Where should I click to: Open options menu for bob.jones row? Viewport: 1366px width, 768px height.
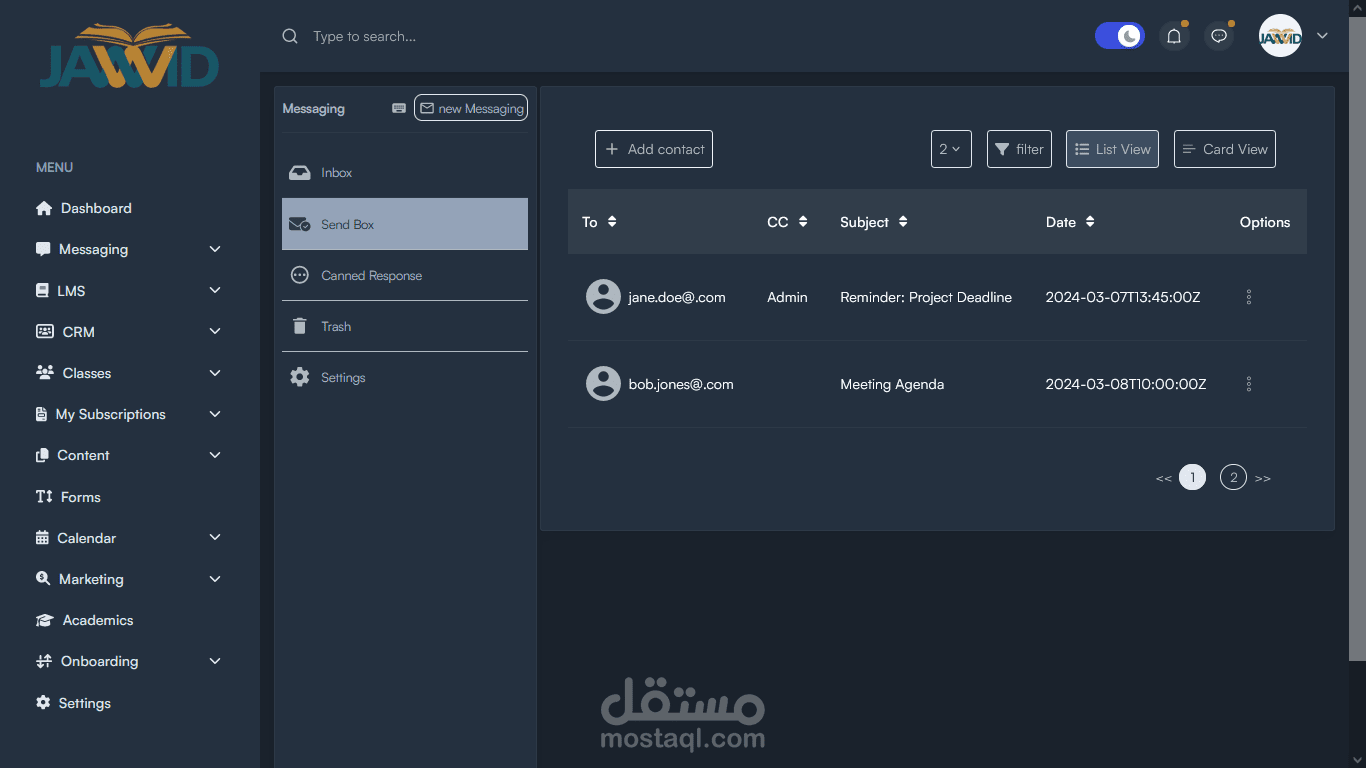1249,384
